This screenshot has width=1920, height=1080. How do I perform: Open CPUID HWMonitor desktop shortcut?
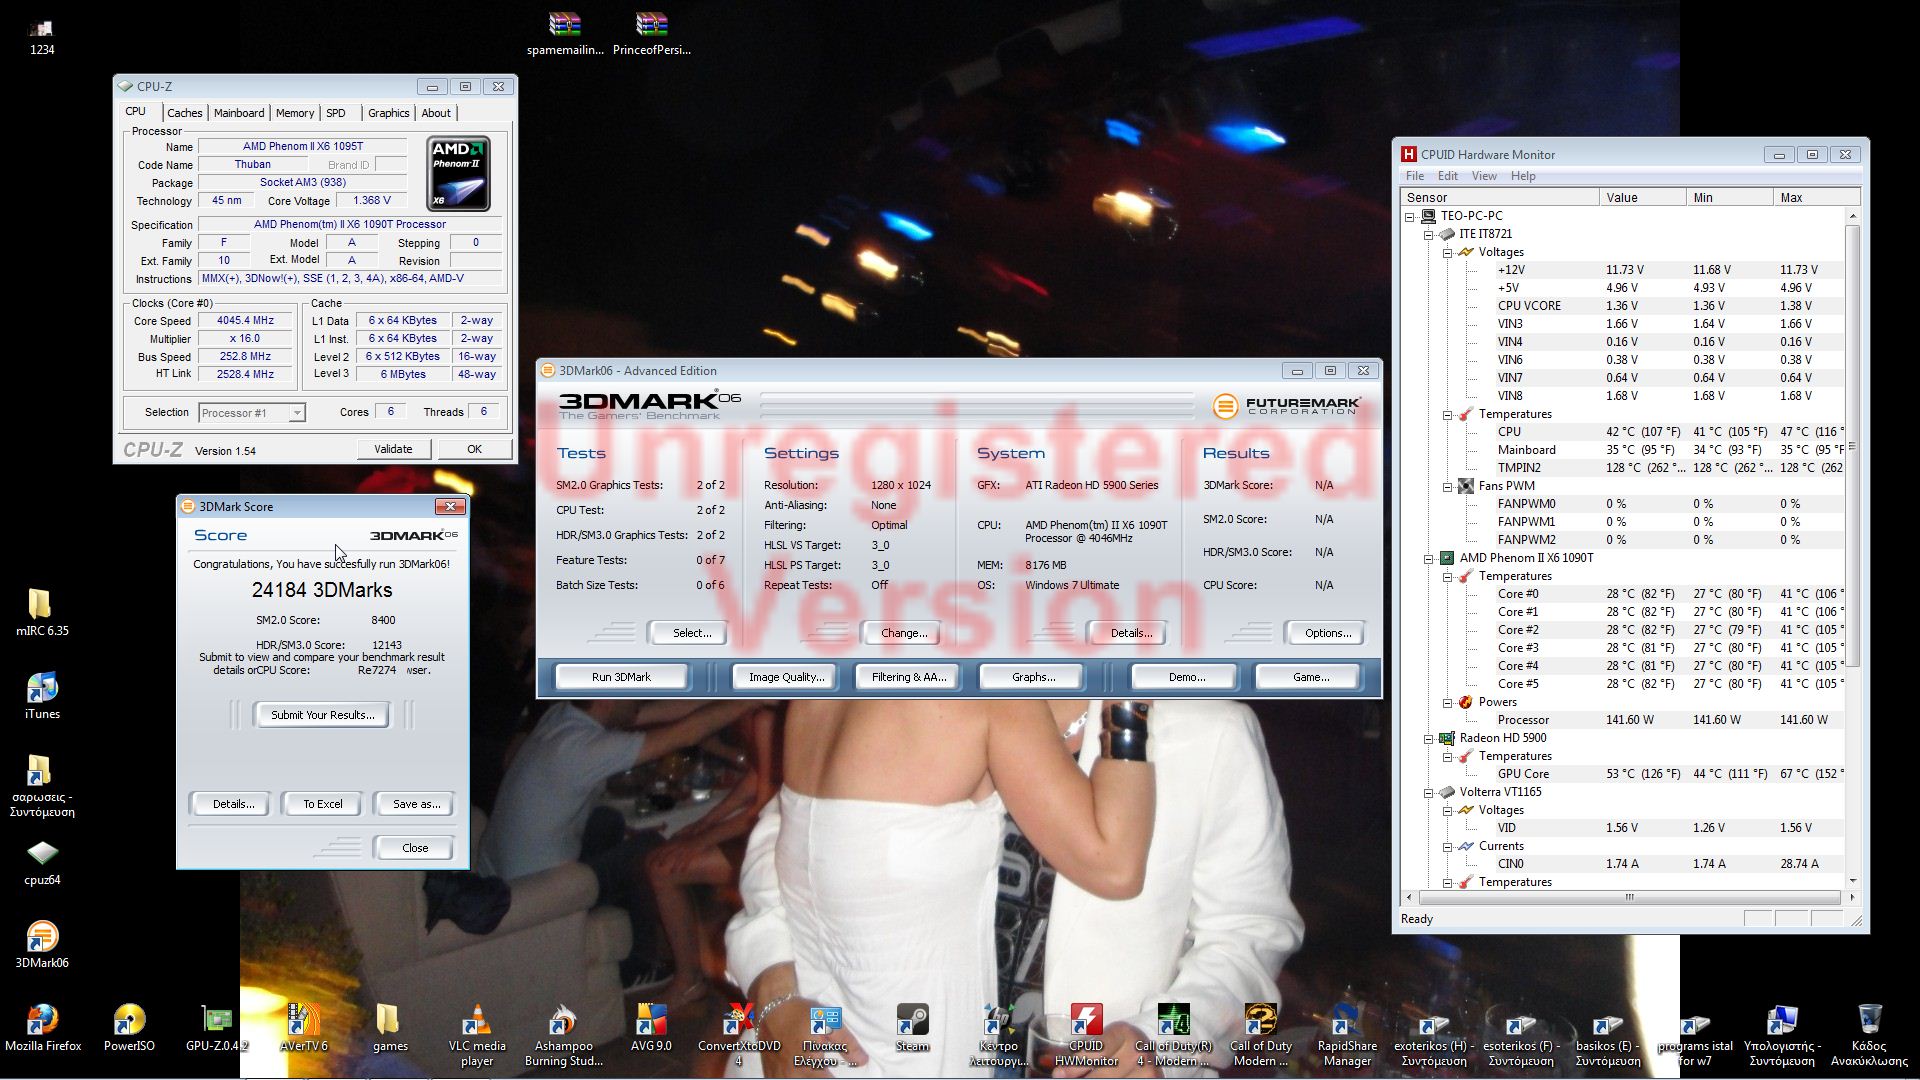(1086, 1035)
